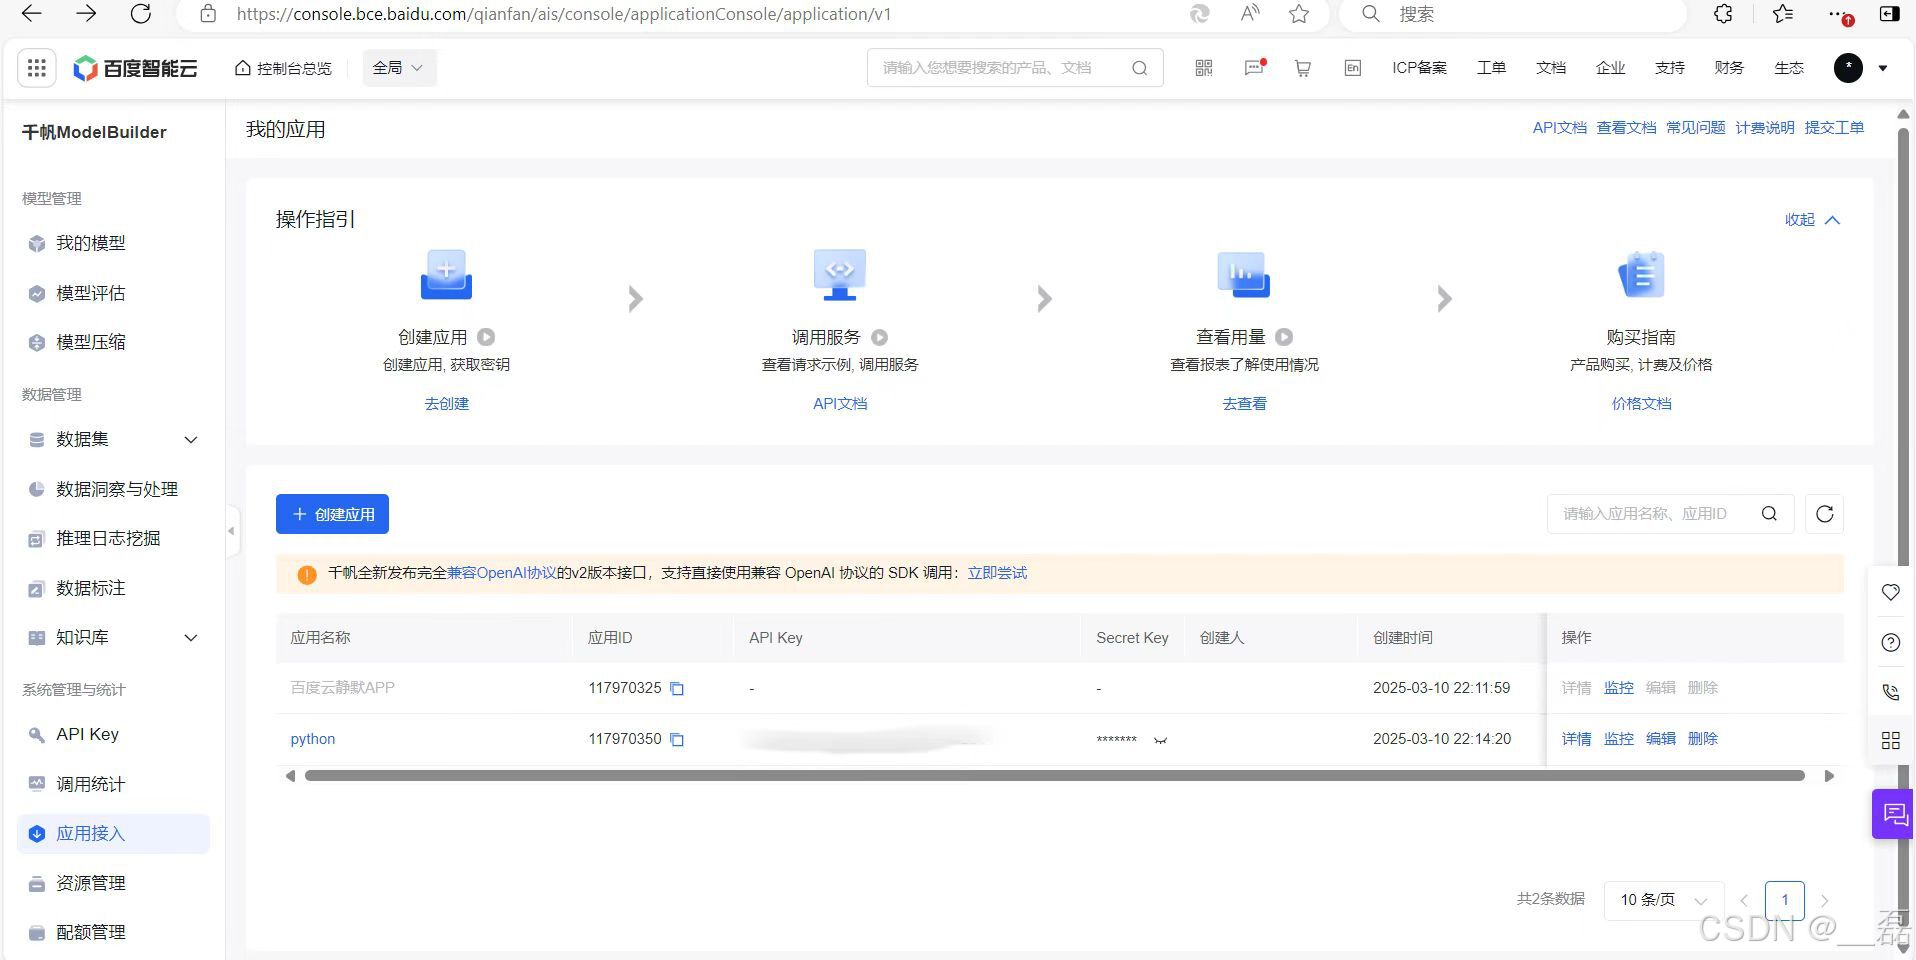
Task: Click the 调用服务 illustration icon
Action: click(840, 274)
